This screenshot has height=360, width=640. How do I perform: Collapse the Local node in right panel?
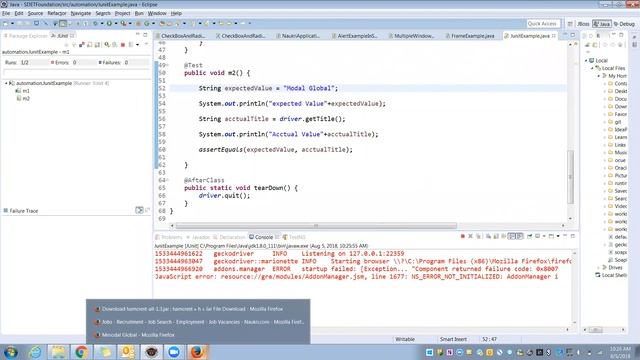coord(587,60)
